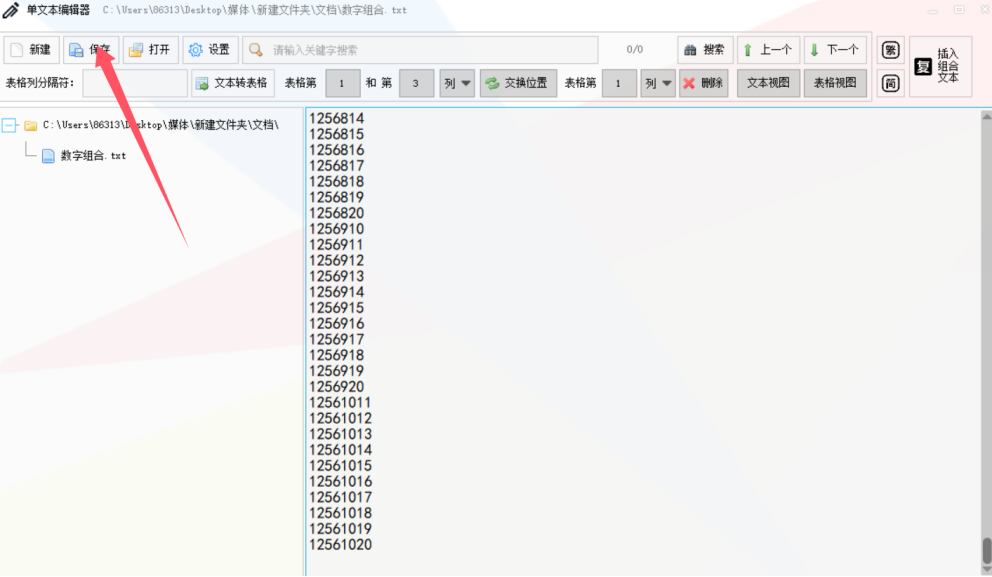The image size is (992, 577).
Task: Select 数字组合.txt in the file tree
Action: (x=93, y=156)
